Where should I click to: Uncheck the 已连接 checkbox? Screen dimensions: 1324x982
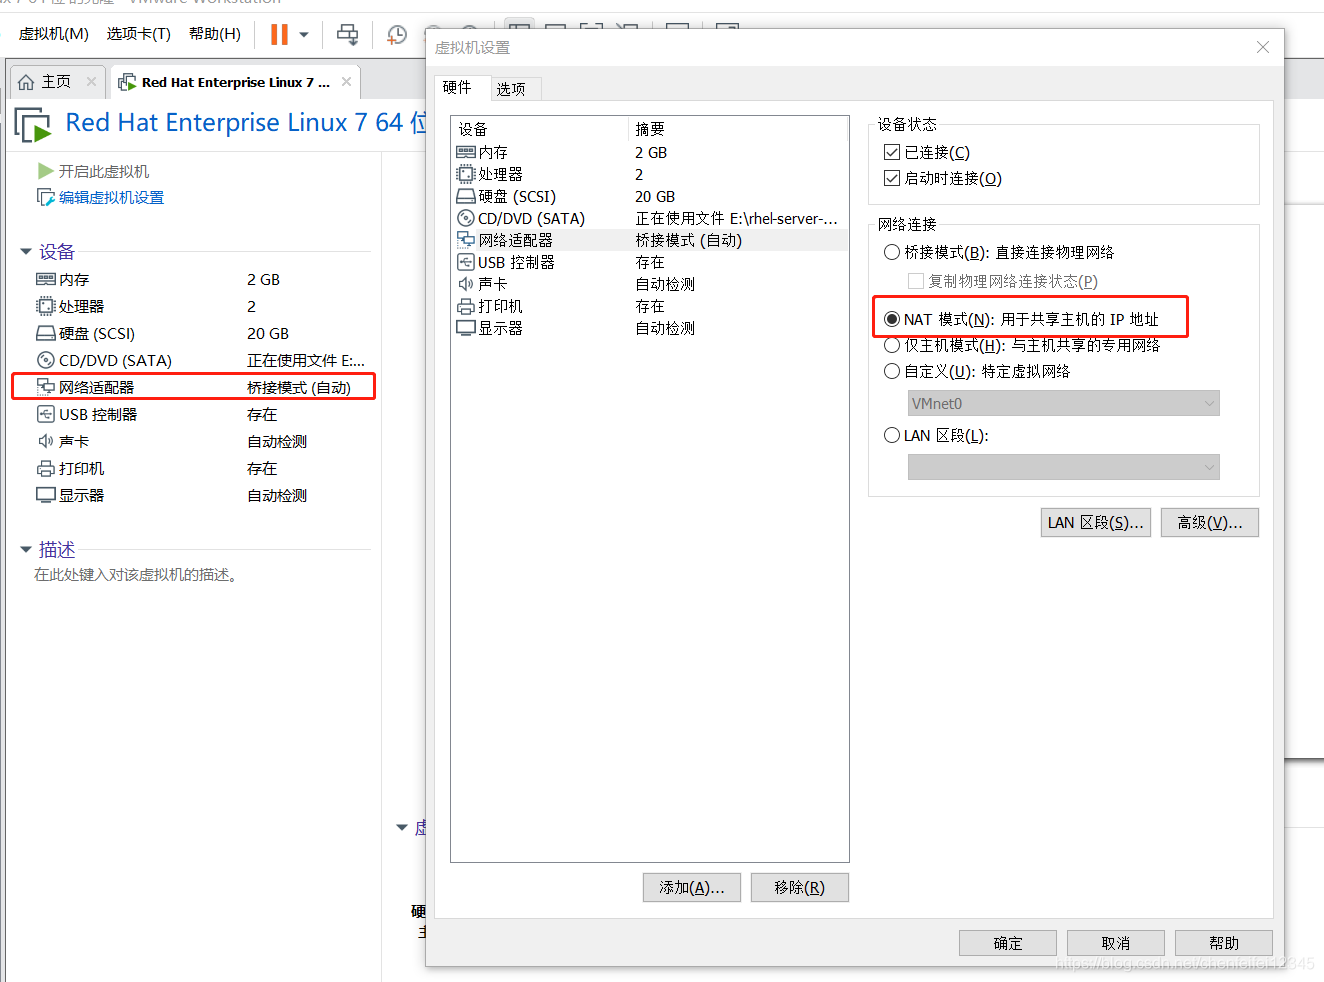[x=892, y=151]
